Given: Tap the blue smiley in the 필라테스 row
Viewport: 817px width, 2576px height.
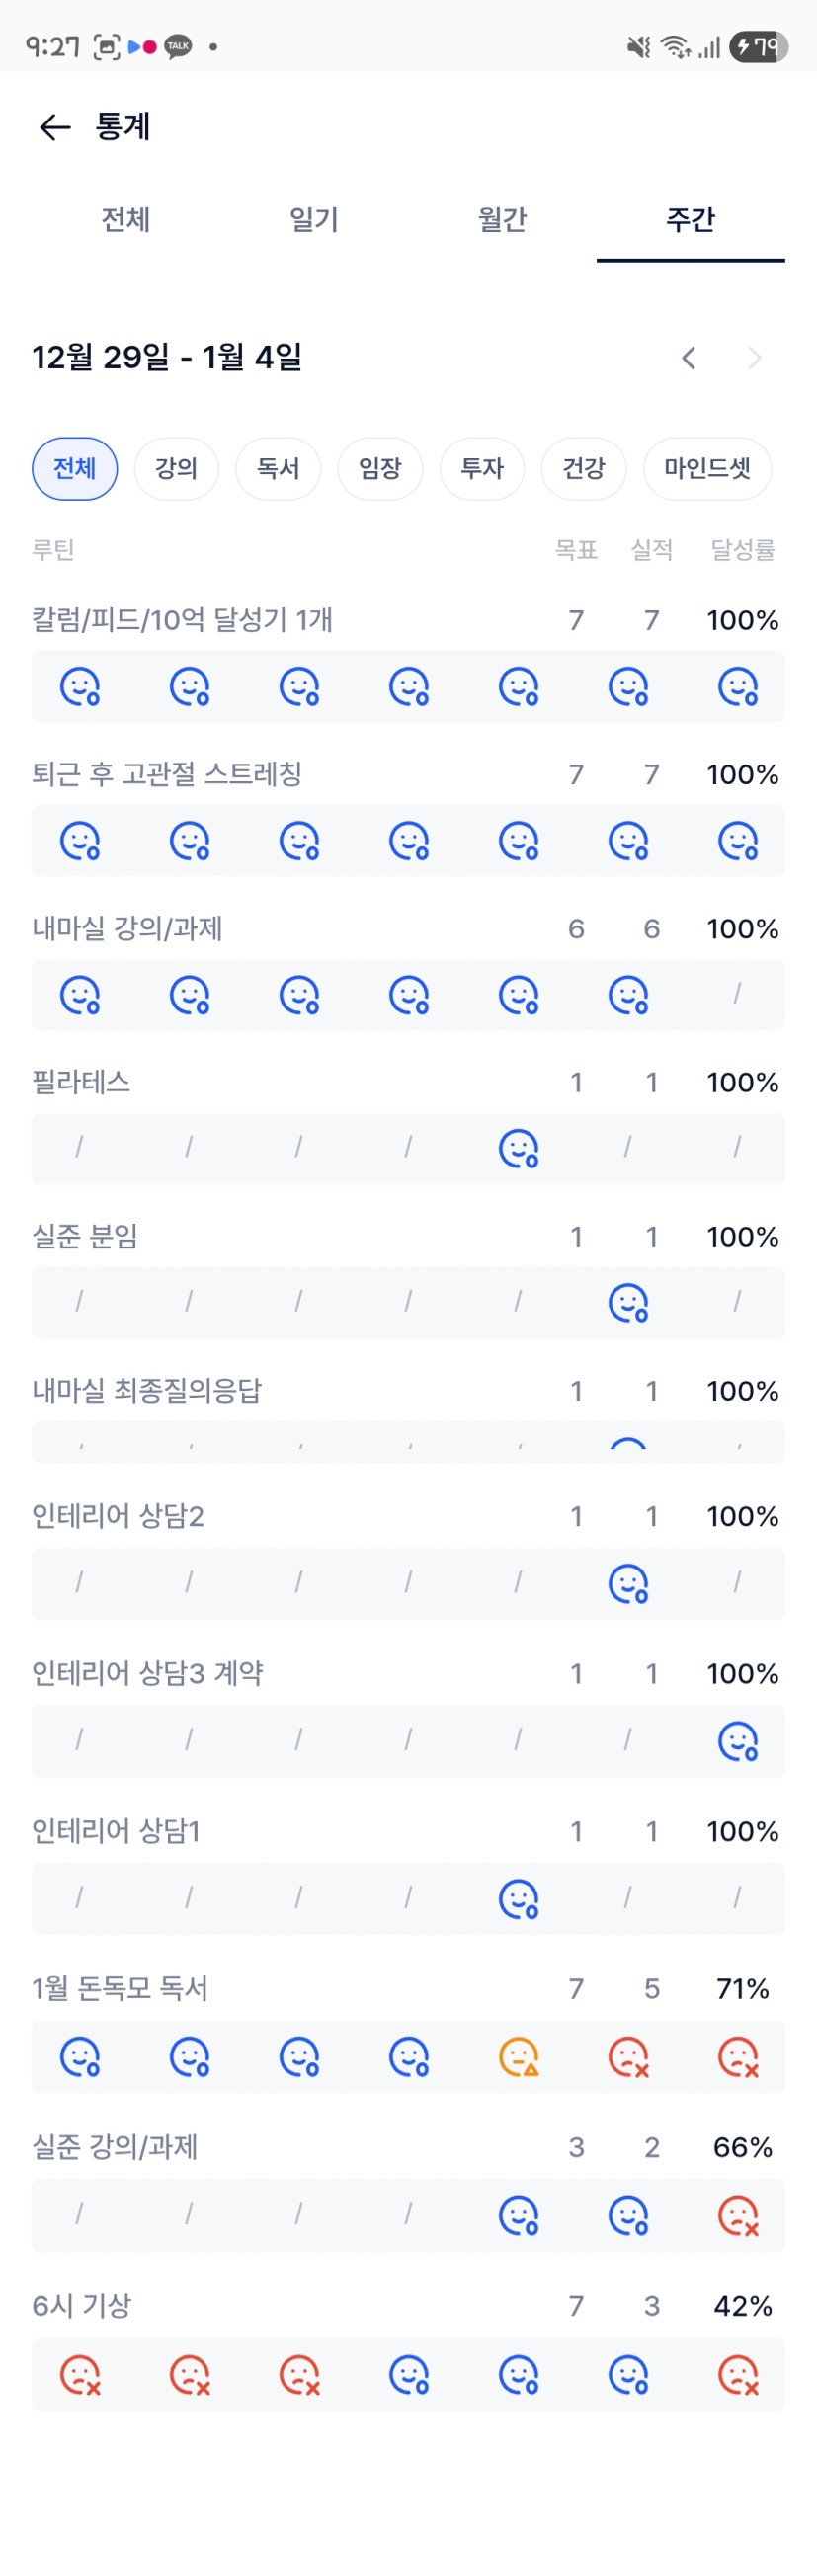Looking at the screenshot, I should [x=518, y=1148].
